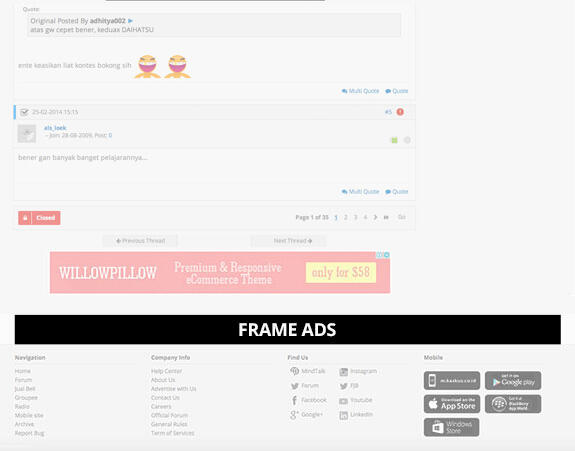Click Quote below the emoticon post

click(397, 91)
